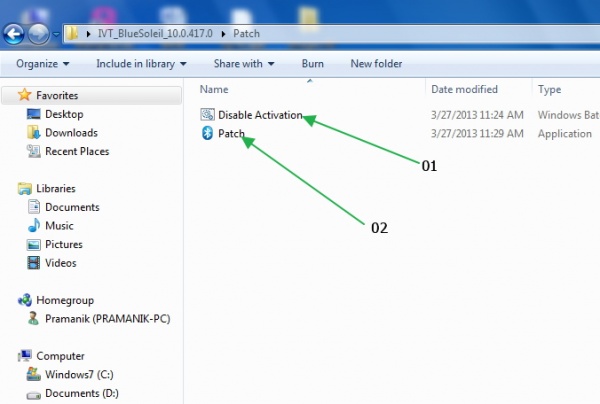This screenshot has width=600, height=404.
Task: Open Pramanik (PRAMANIK-PC)
Action: [108, 319]
